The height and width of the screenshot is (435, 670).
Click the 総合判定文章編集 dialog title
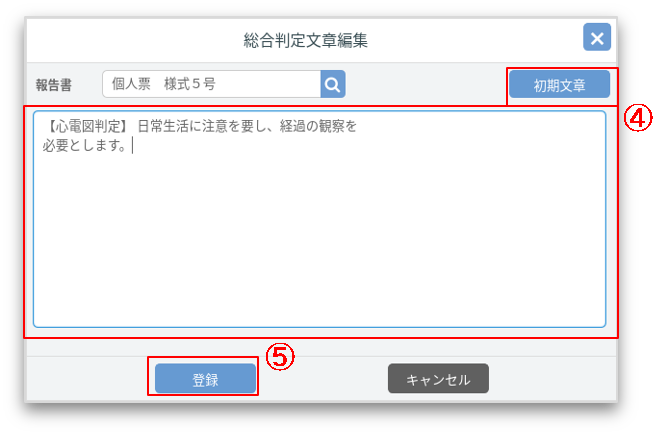[306, 41]
